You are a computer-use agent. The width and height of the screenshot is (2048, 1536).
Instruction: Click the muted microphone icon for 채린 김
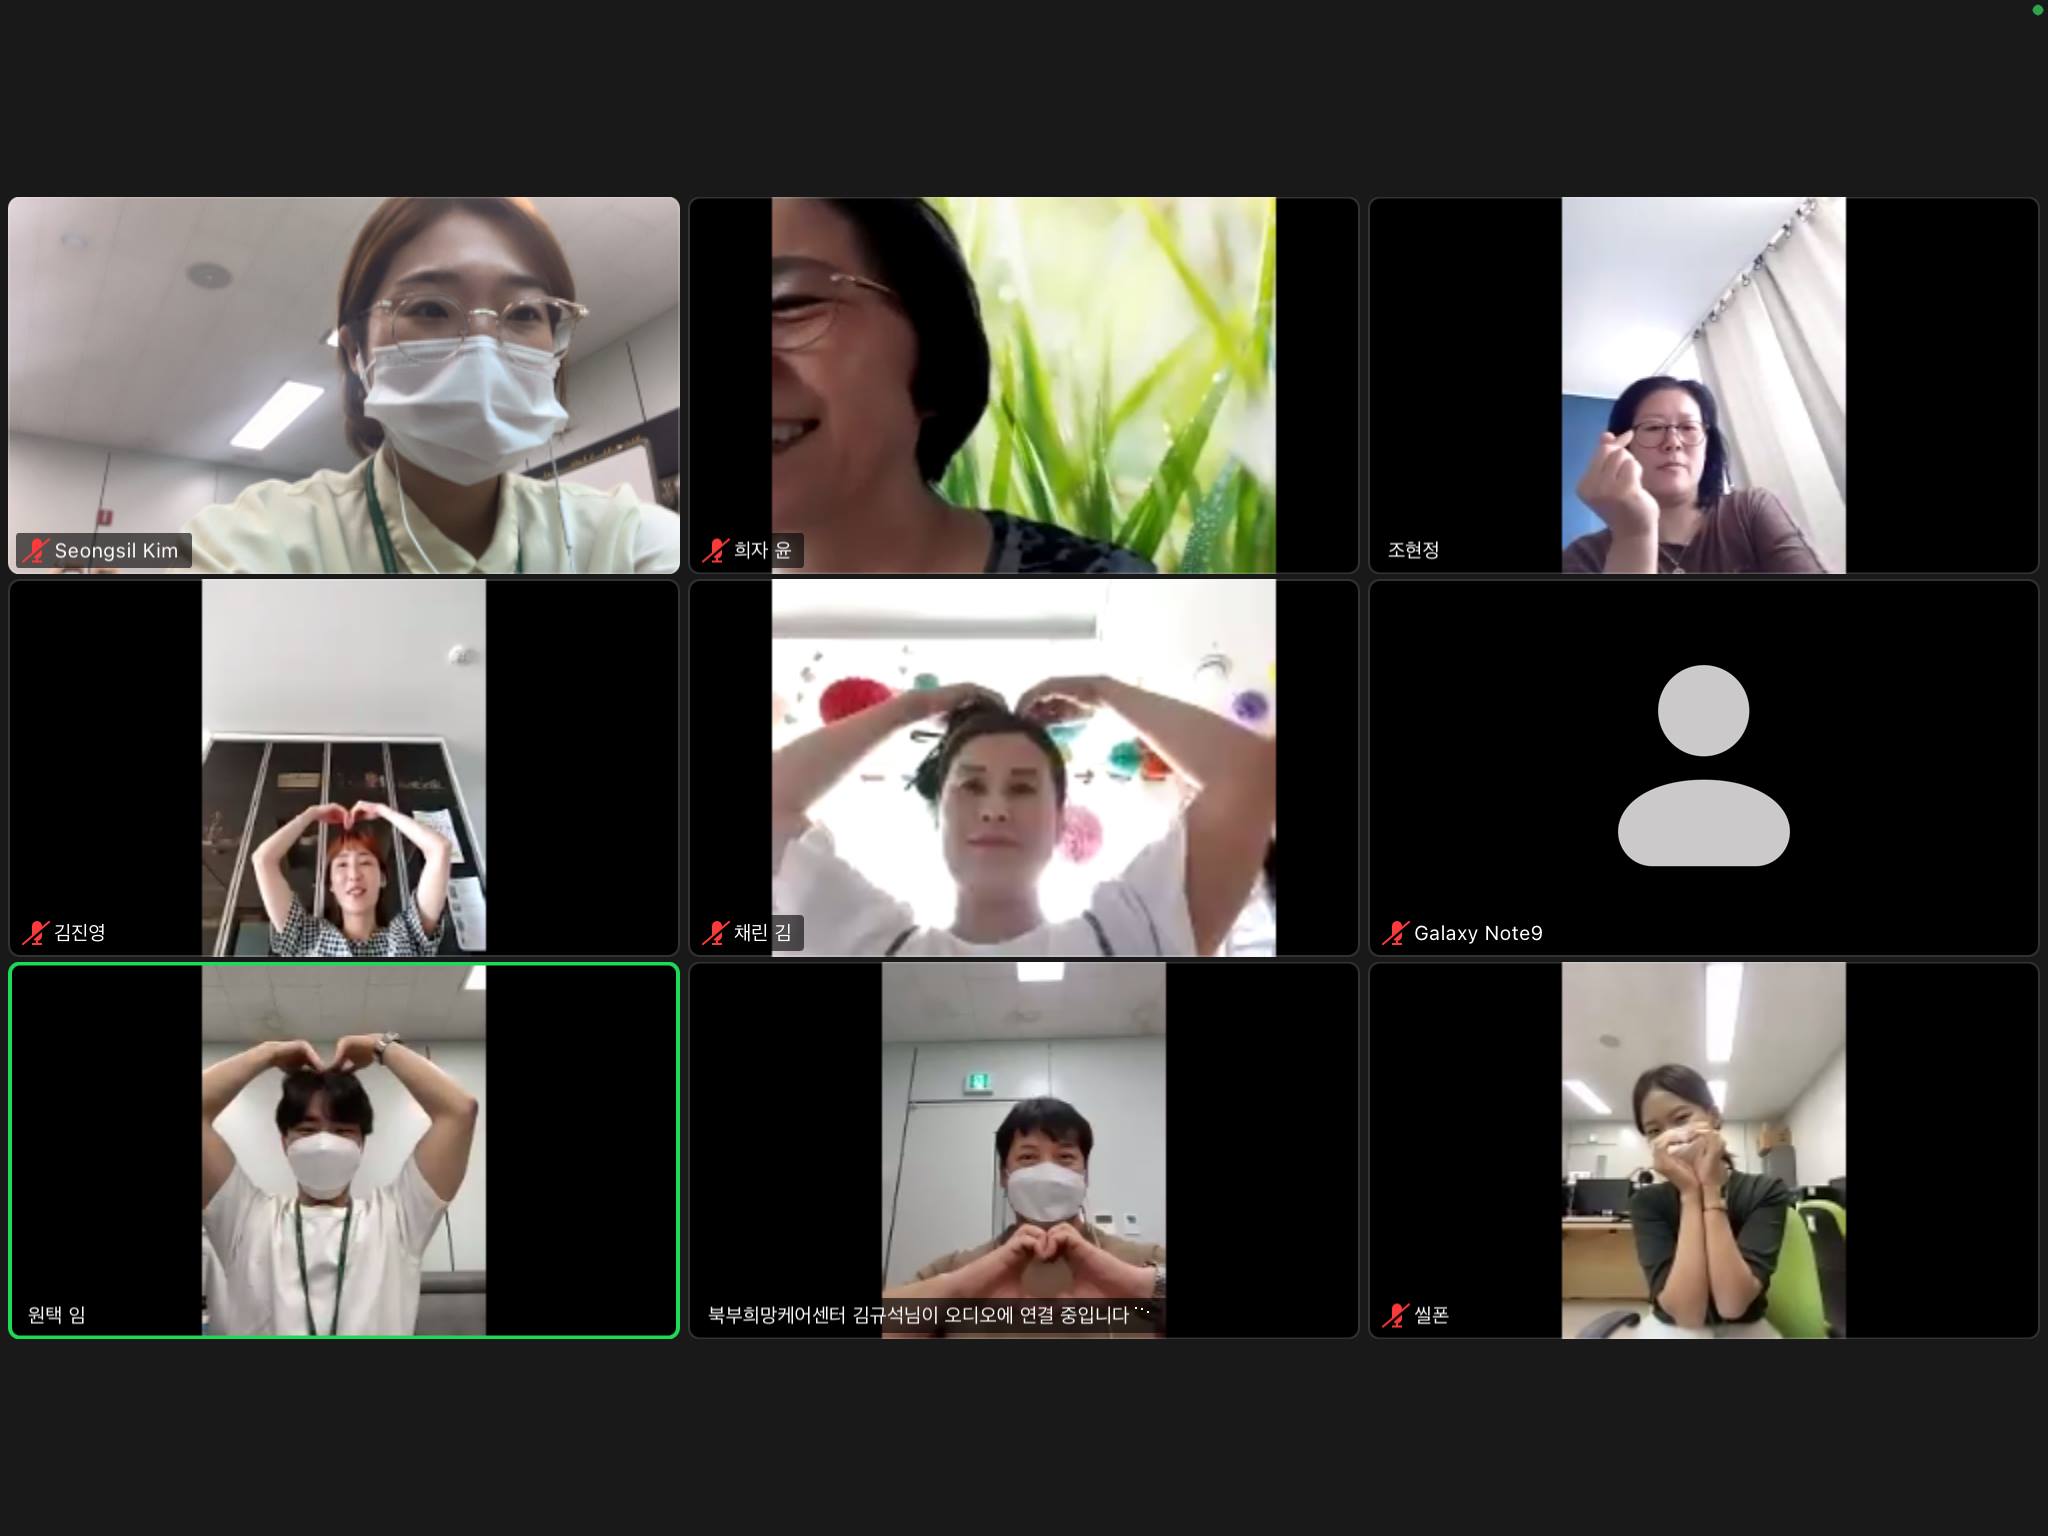715,933
